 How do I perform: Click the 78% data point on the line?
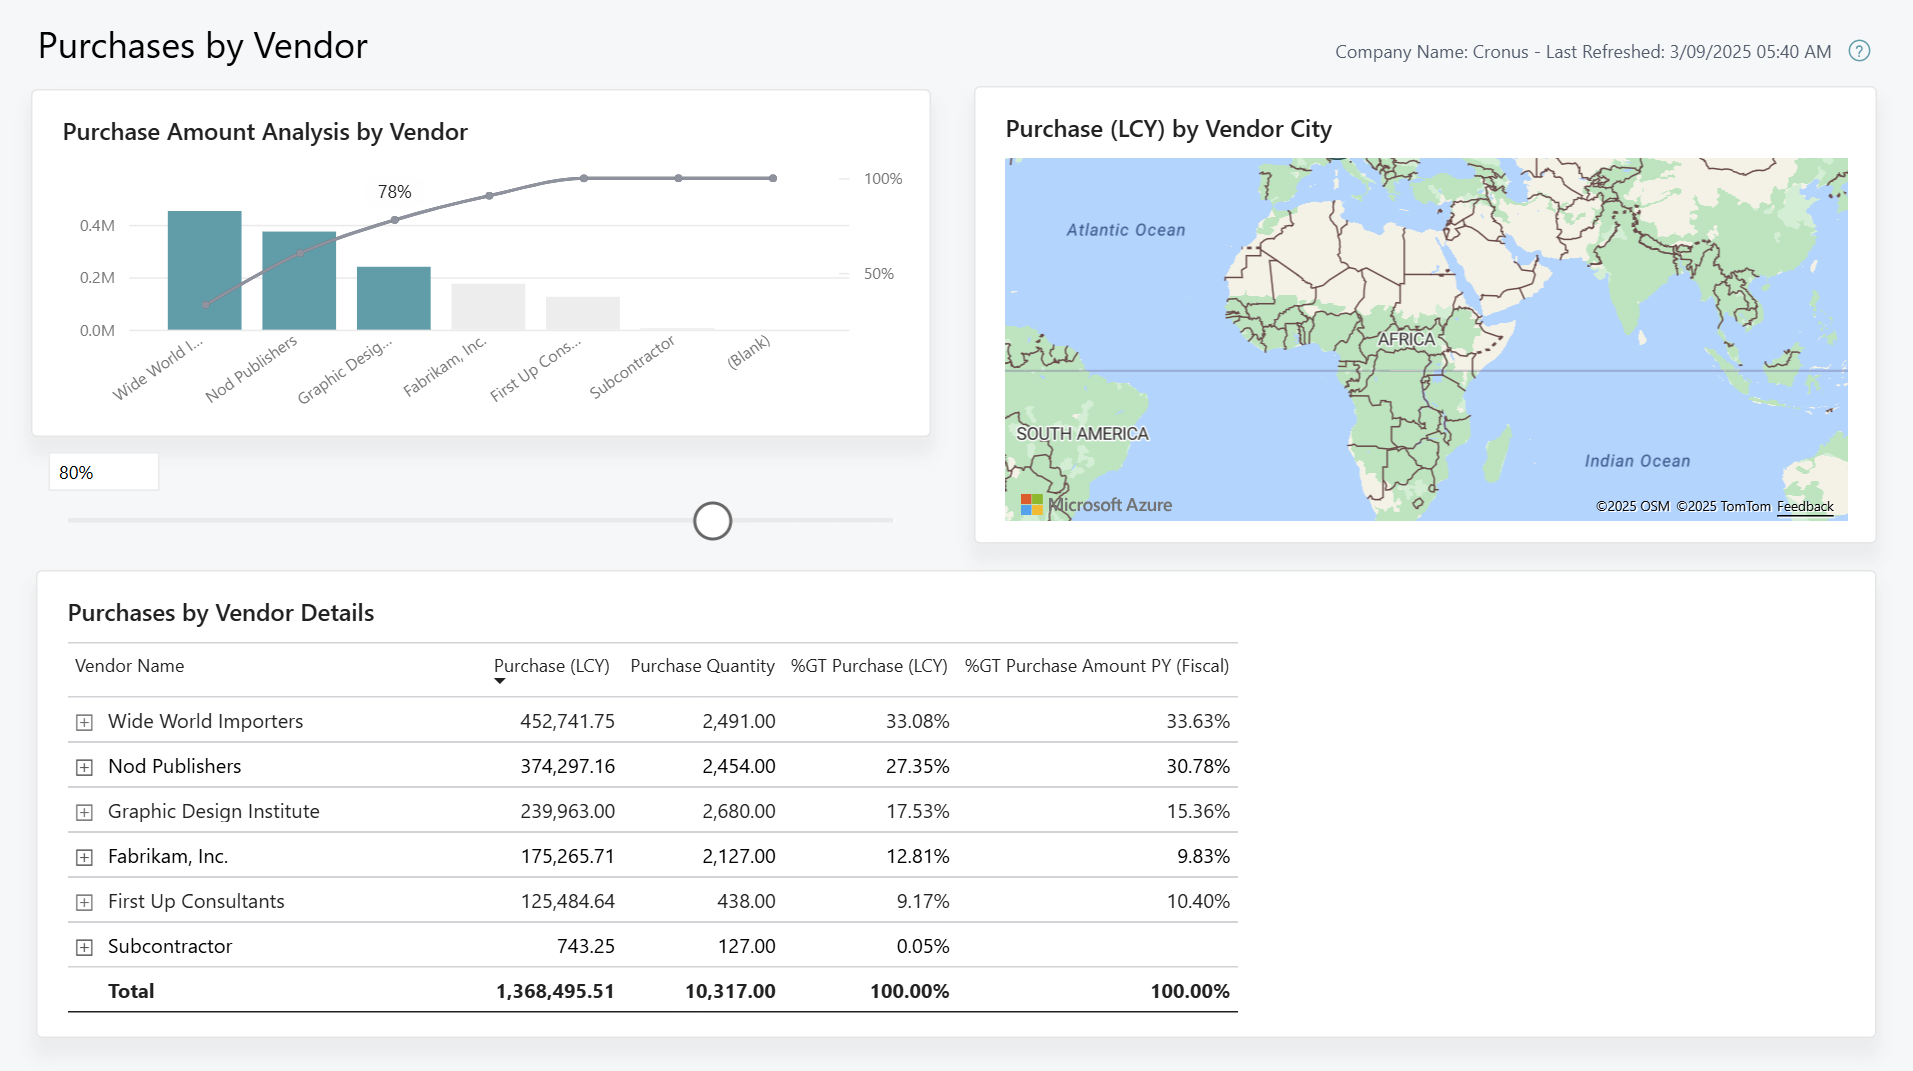pos(393,218)
